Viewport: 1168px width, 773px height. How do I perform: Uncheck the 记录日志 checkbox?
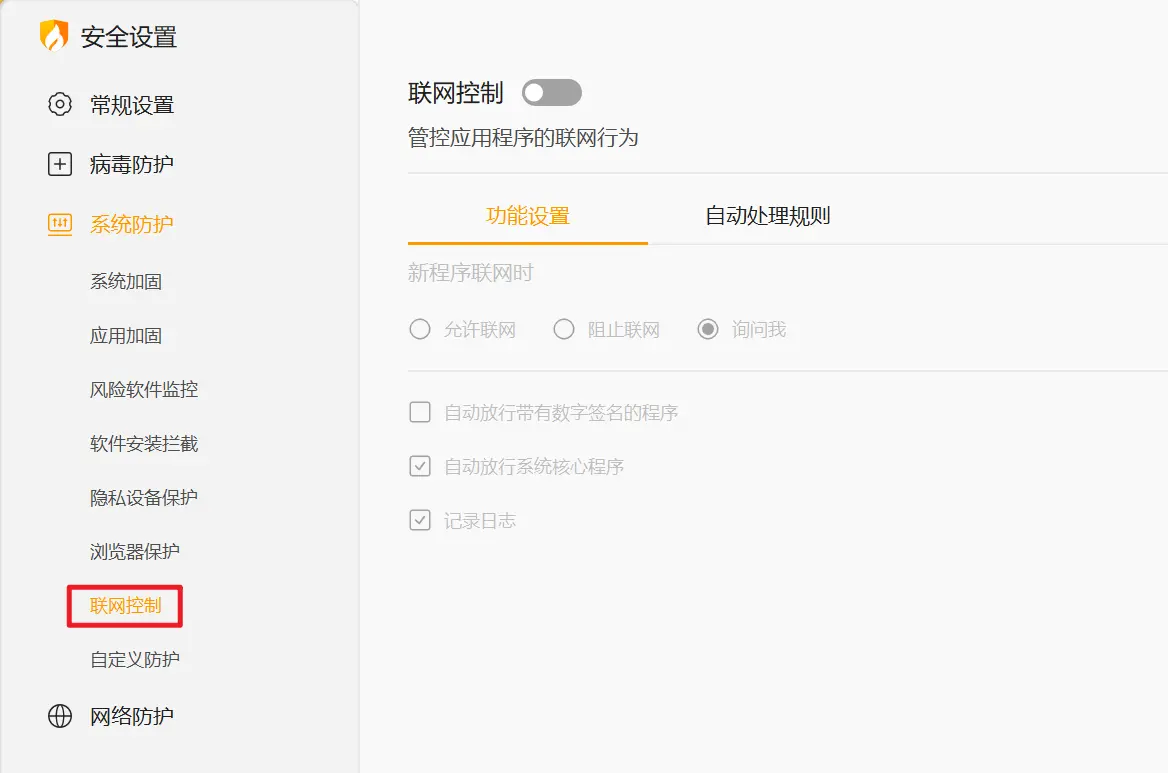point(420,520)
